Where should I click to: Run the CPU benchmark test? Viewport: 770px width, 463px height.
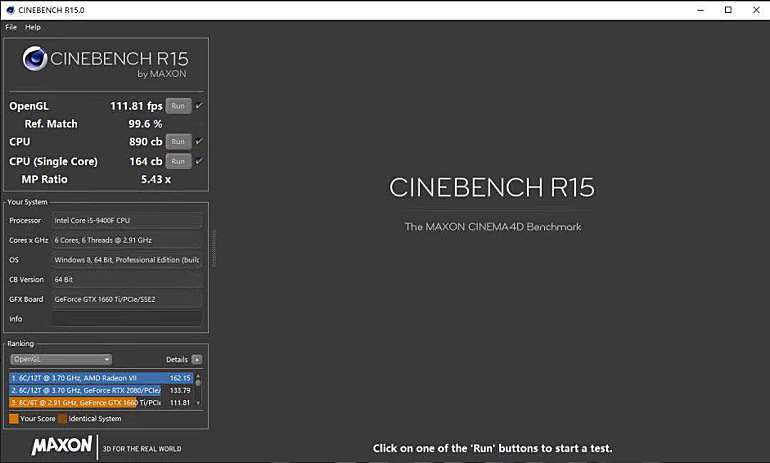pos(178,142)
